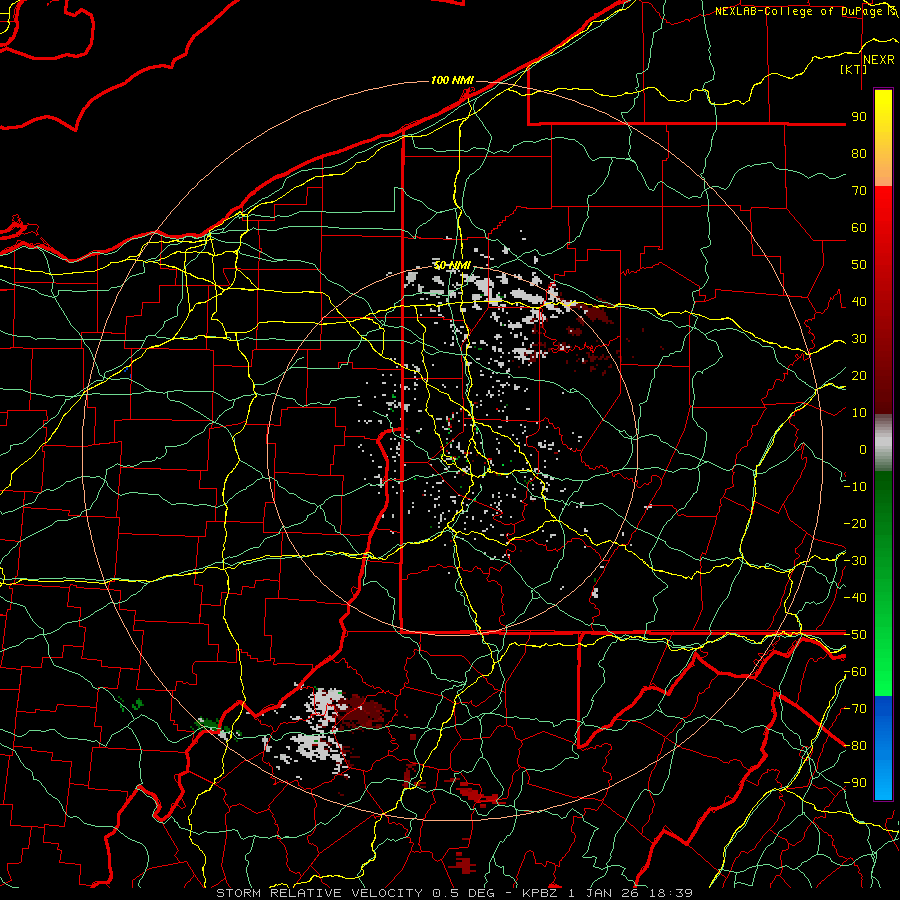Viewport: 900px width, 900px height.
Task: Click the -30 scale value
Action: tap(855, 561)
